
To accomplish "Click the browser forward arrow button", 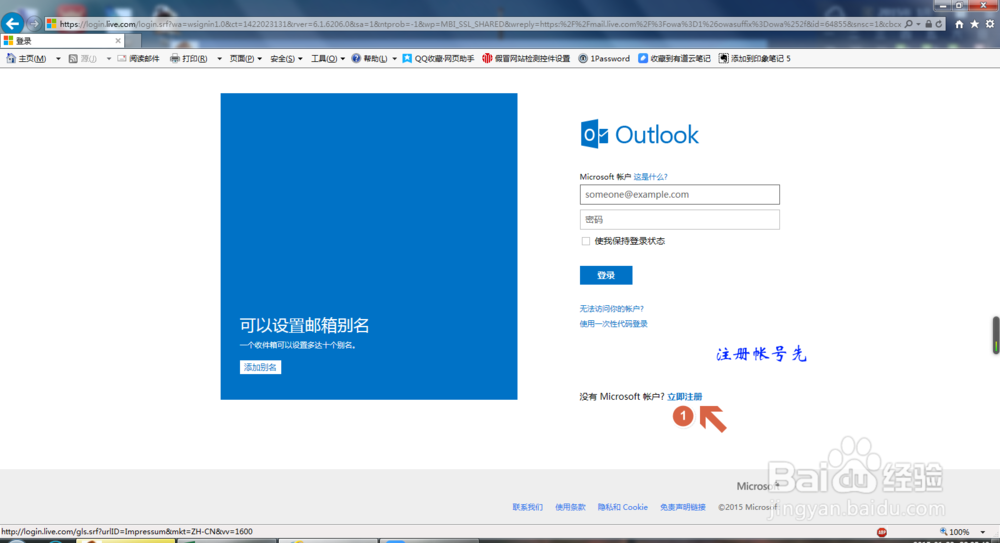I will click(x=34, y=24).
